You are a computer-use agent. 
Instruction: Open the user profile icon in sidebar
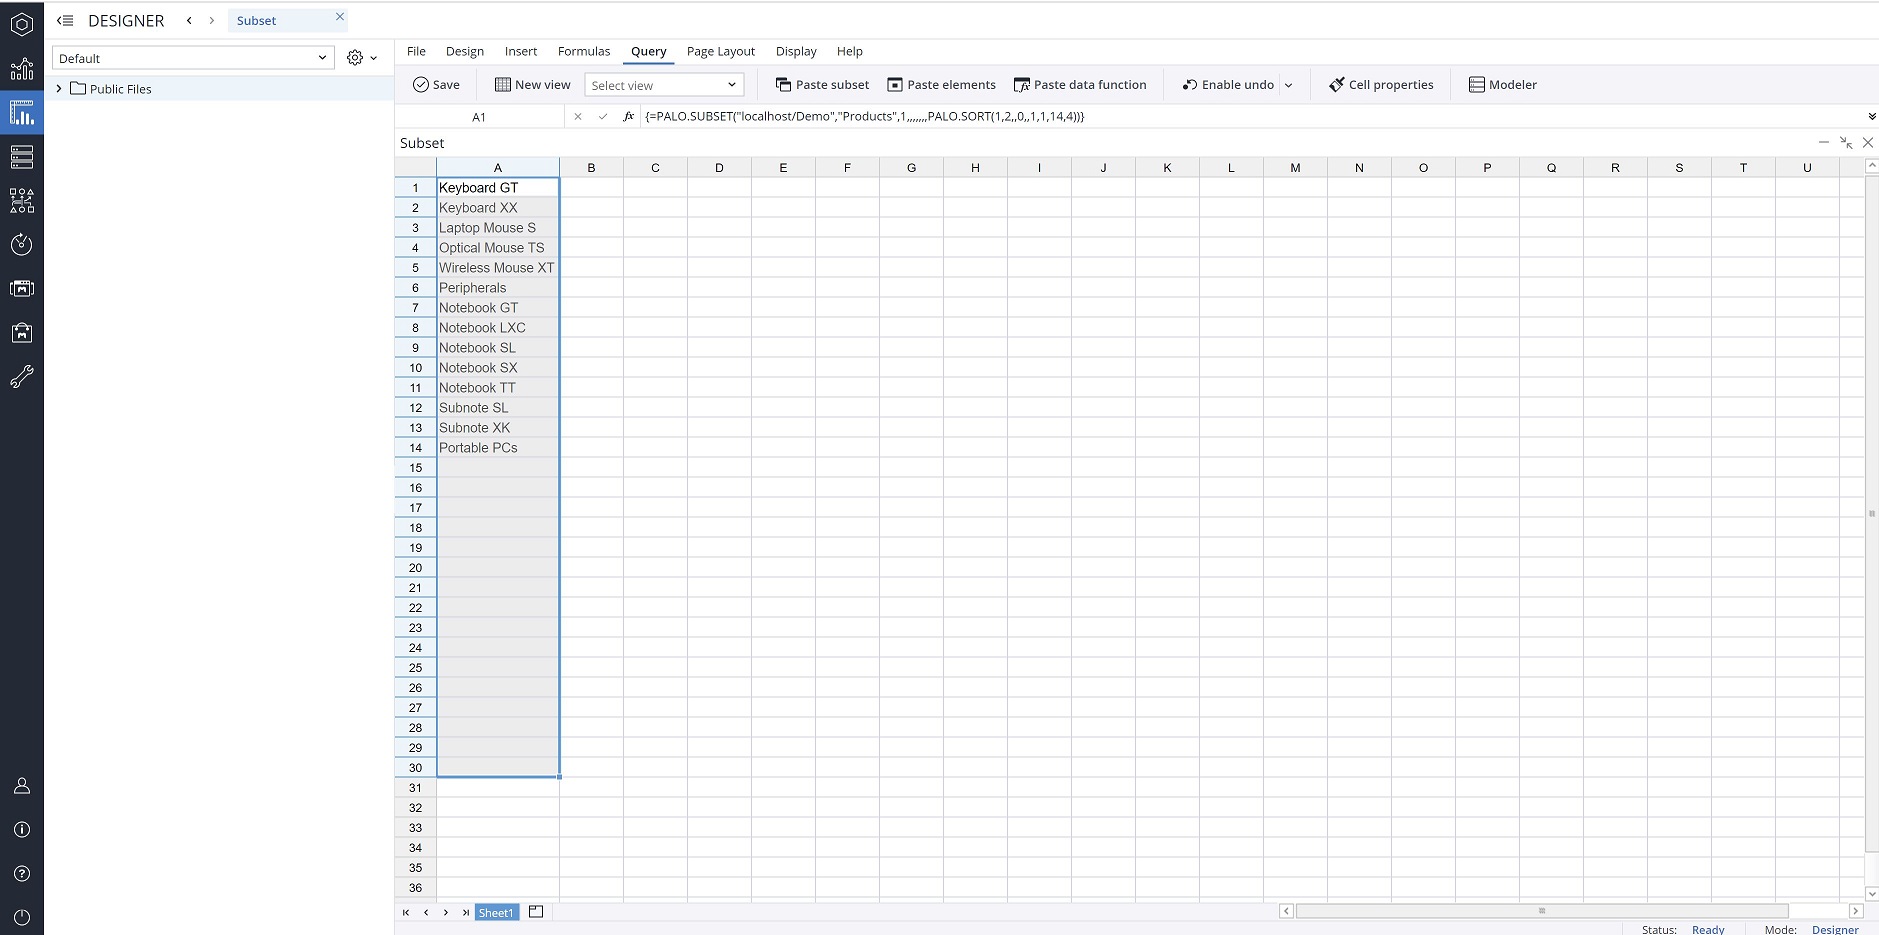[22, 786]
